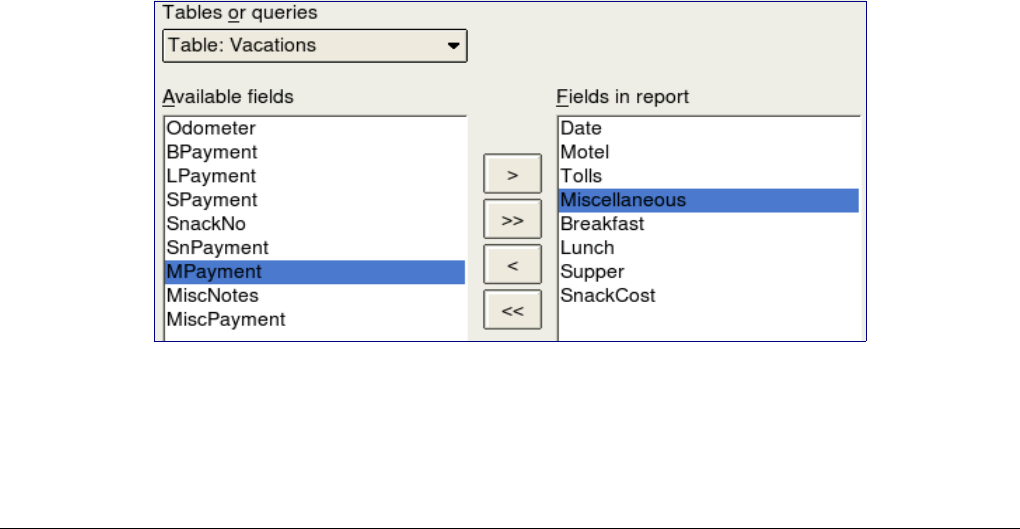
Task: Click the single left arrow remove-field button
Action: [512, 265]
